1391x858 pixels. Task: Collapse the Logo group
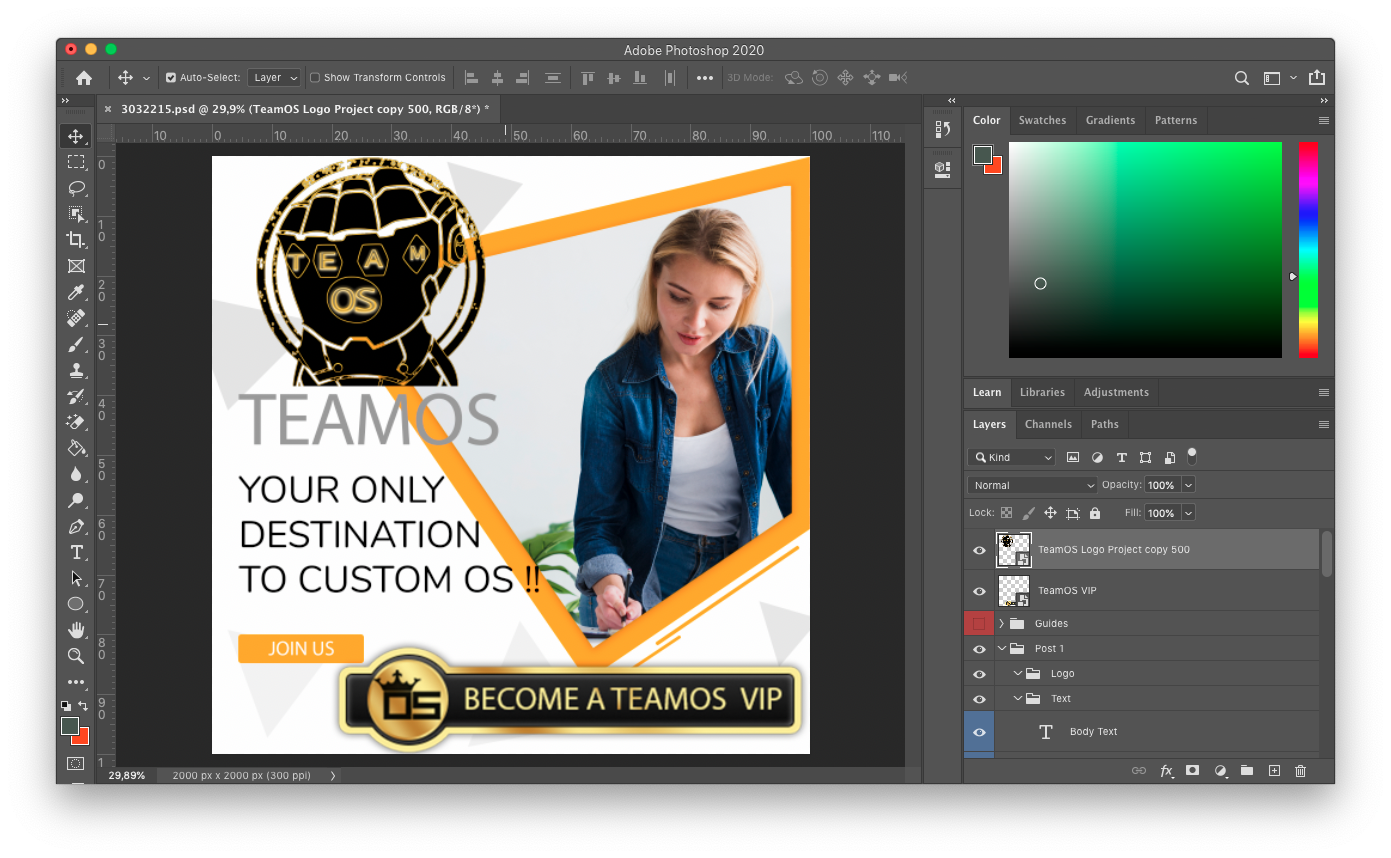[1018, 674]
